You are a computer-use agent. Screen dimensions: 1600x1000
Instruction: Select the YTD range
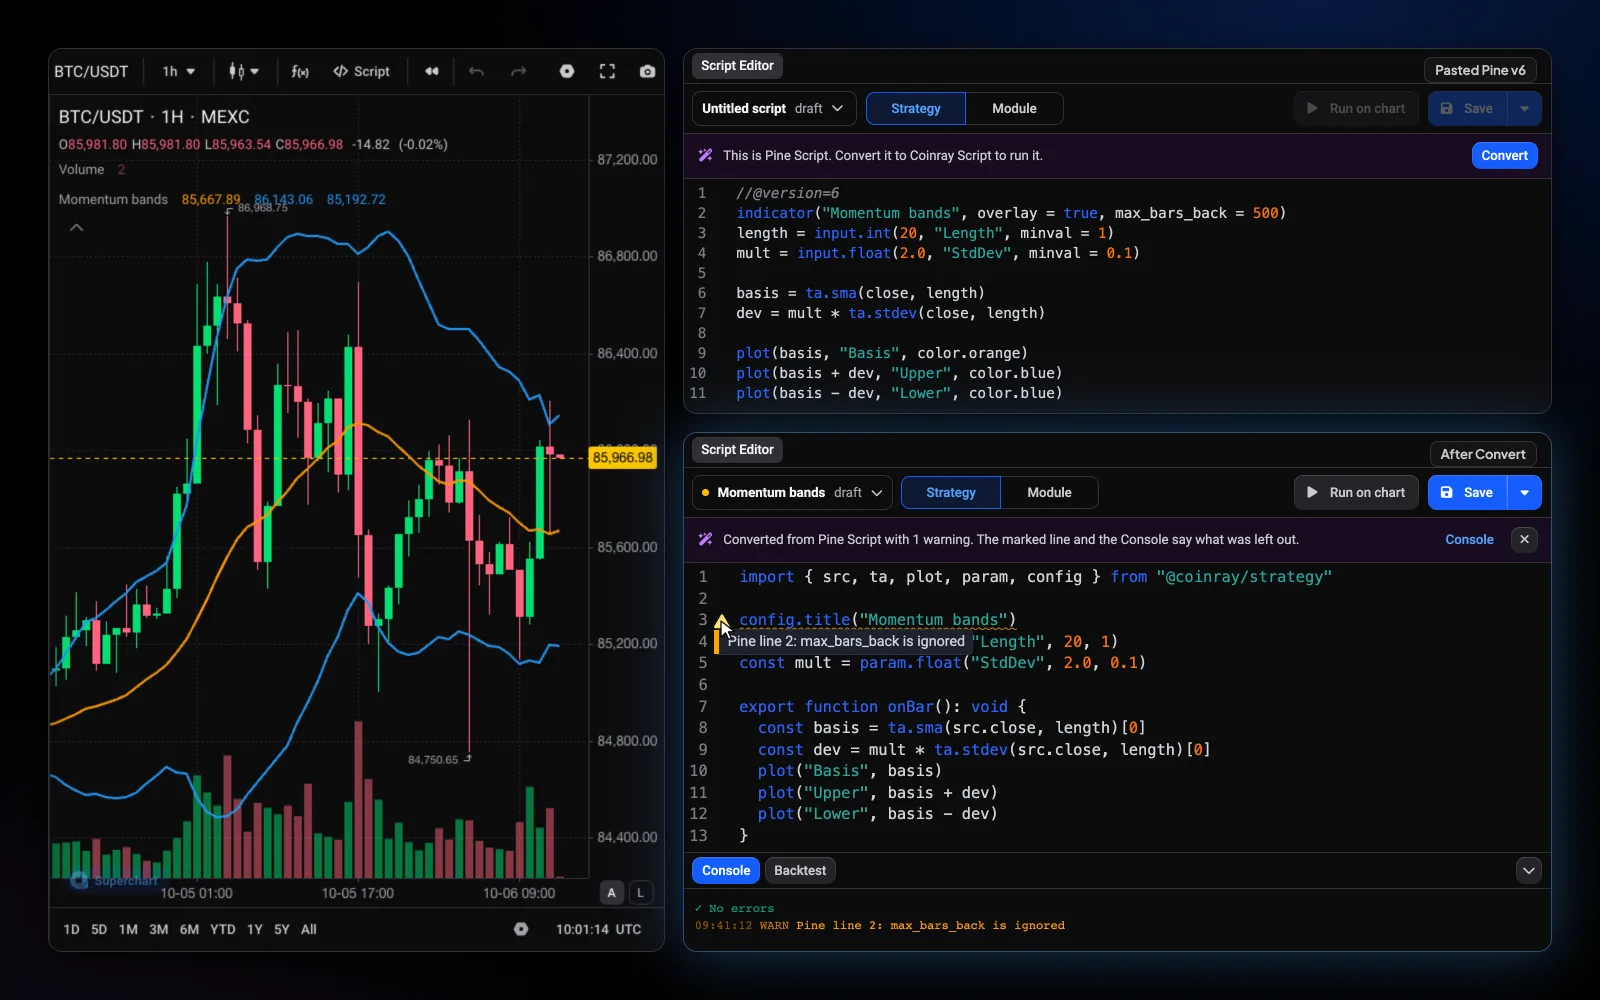[223, 929]
